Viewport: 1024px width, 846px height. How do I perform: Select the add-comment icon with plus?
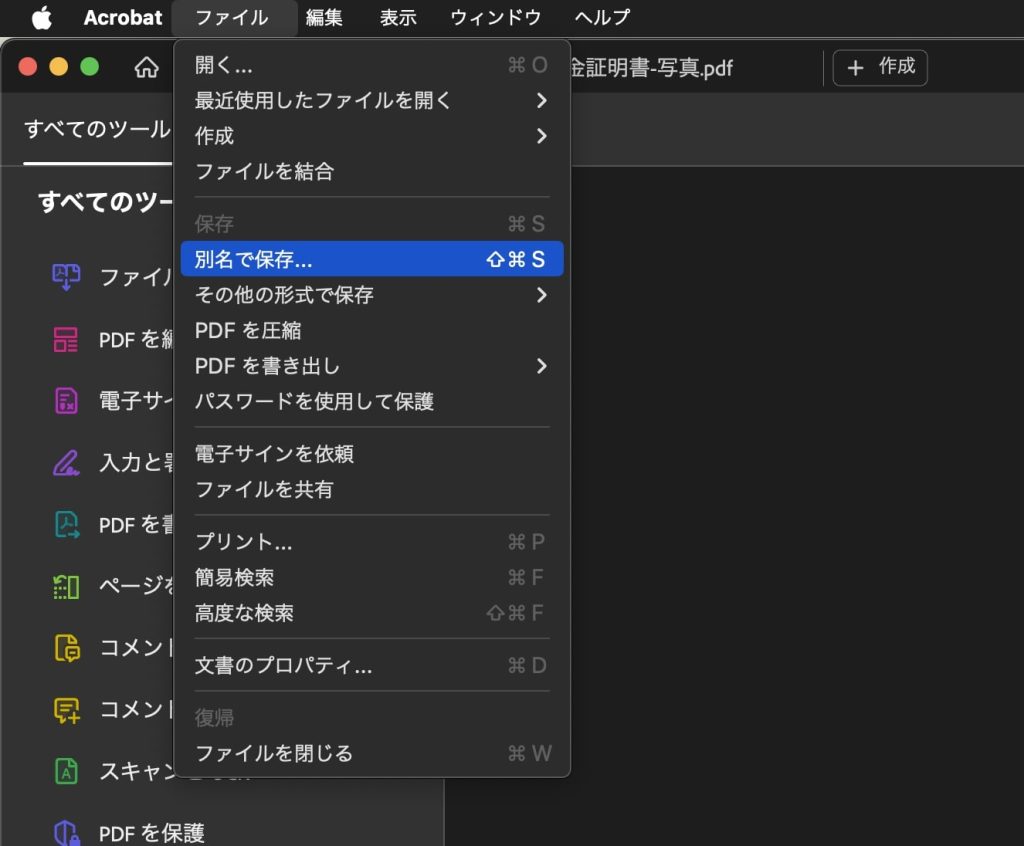(x=67, y=710)
